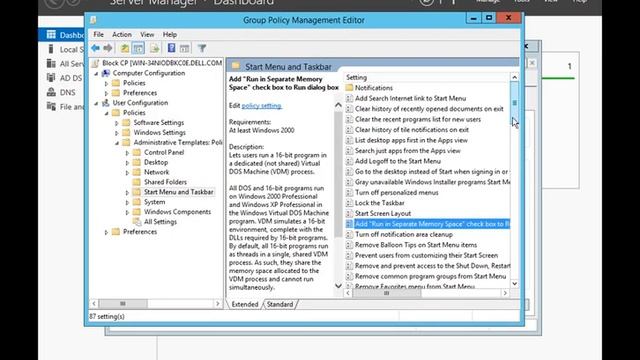
Task: Collapse the Computer Configuration node
Action: coord(97,73)
